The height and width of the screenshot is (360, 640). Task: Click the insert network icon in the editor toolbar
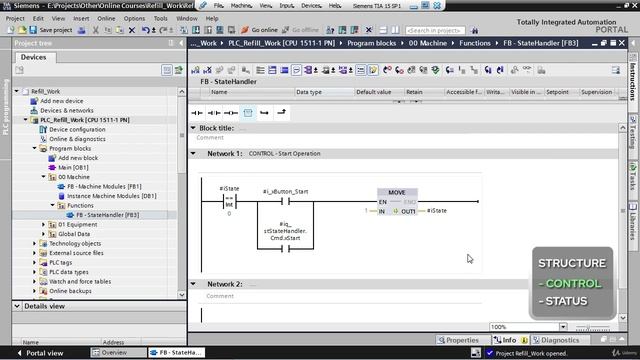[x=195, y=70]
